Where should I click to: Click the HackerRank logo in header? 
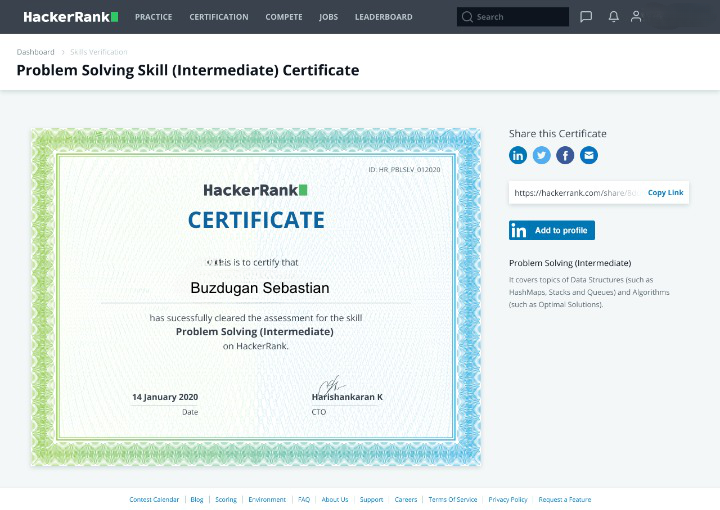pos(70,17)
